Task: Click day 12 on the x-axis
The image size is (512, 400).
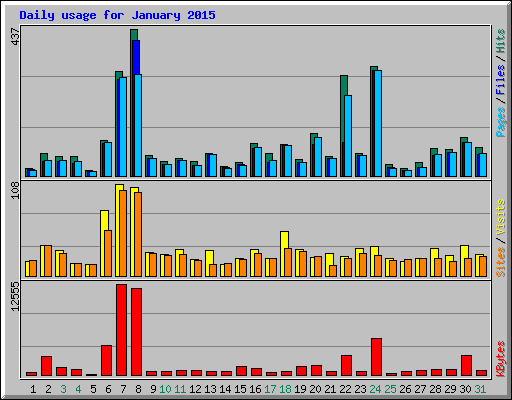Action: point(195,389)
